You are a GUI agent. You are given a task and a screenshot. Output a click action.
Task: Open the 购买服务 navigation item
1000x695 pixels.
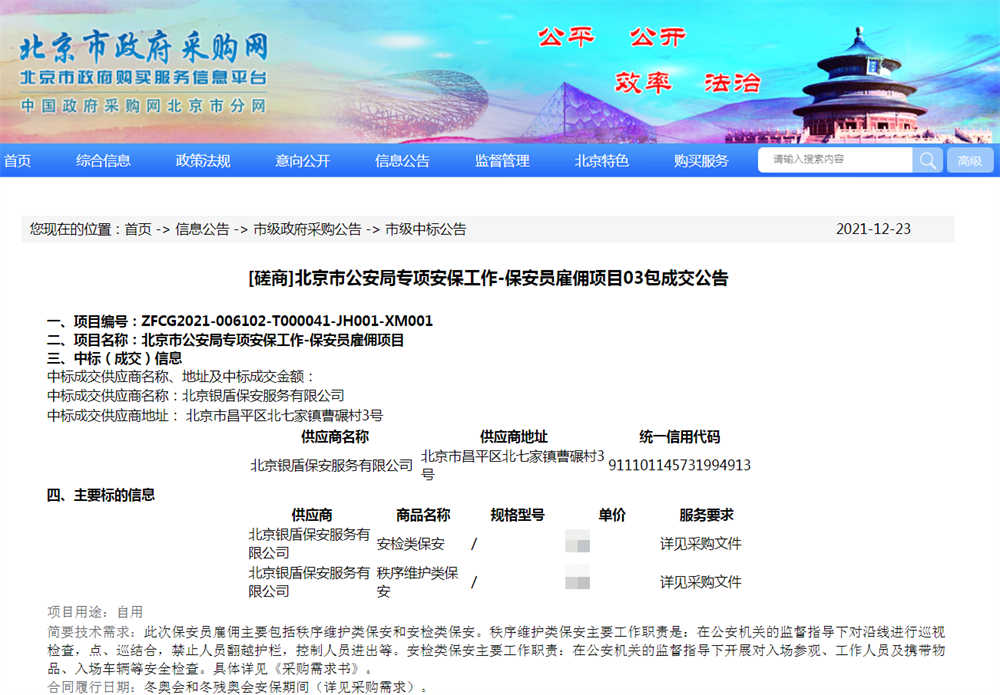(x=700, y=160)
